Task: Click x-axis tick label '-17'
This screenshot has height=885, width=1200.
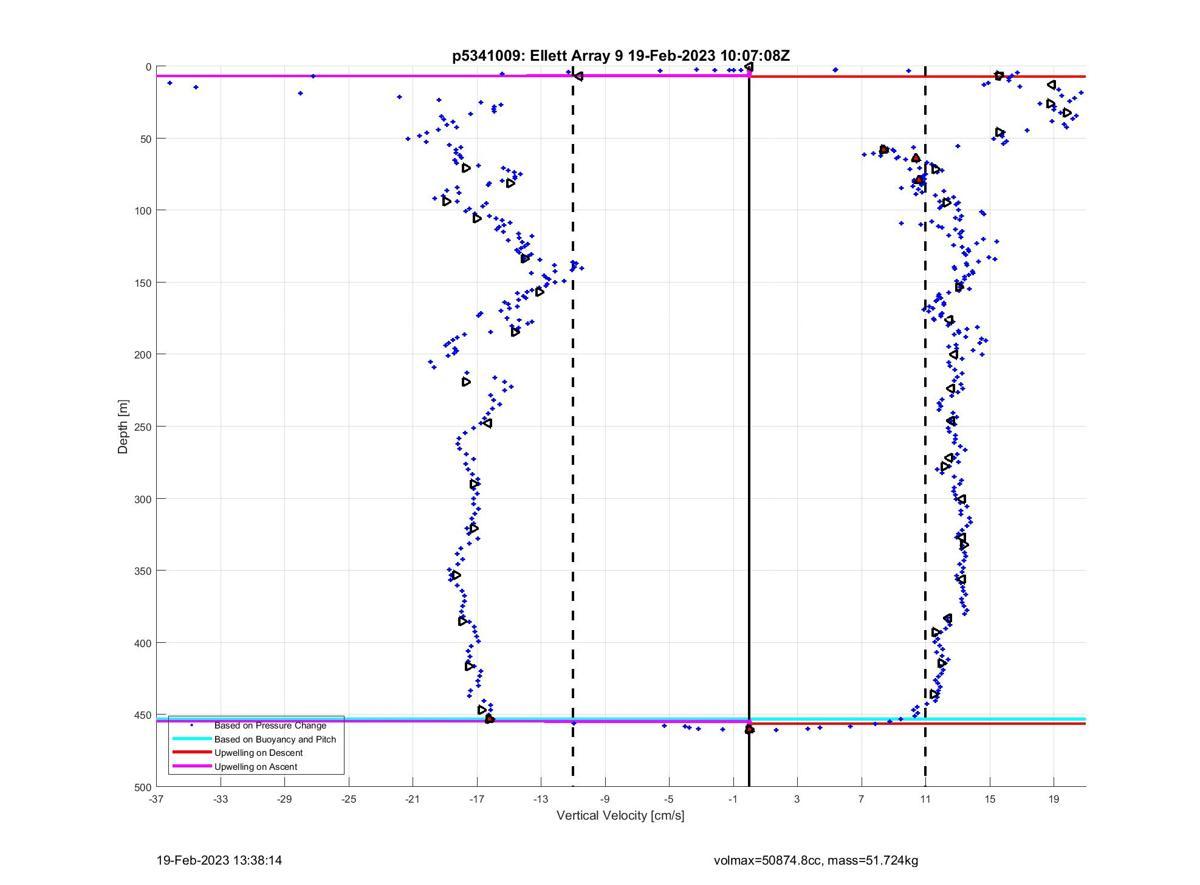Action: click(476, 799)
